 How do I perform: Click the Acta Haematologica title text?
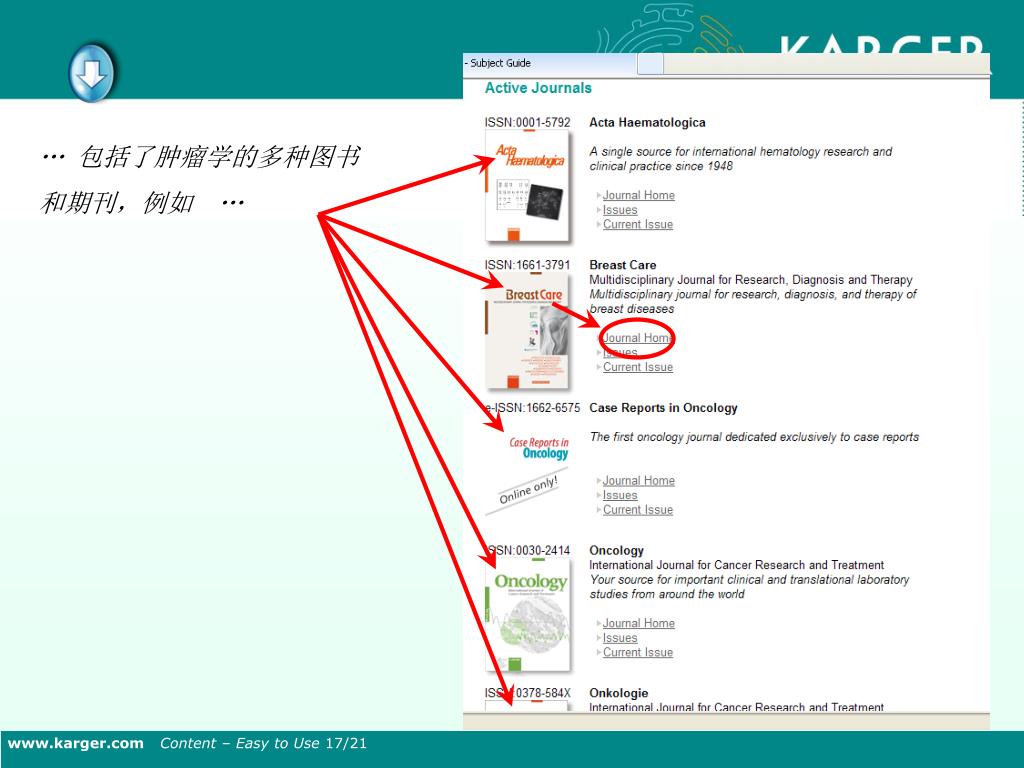click(x=647, y=122)
